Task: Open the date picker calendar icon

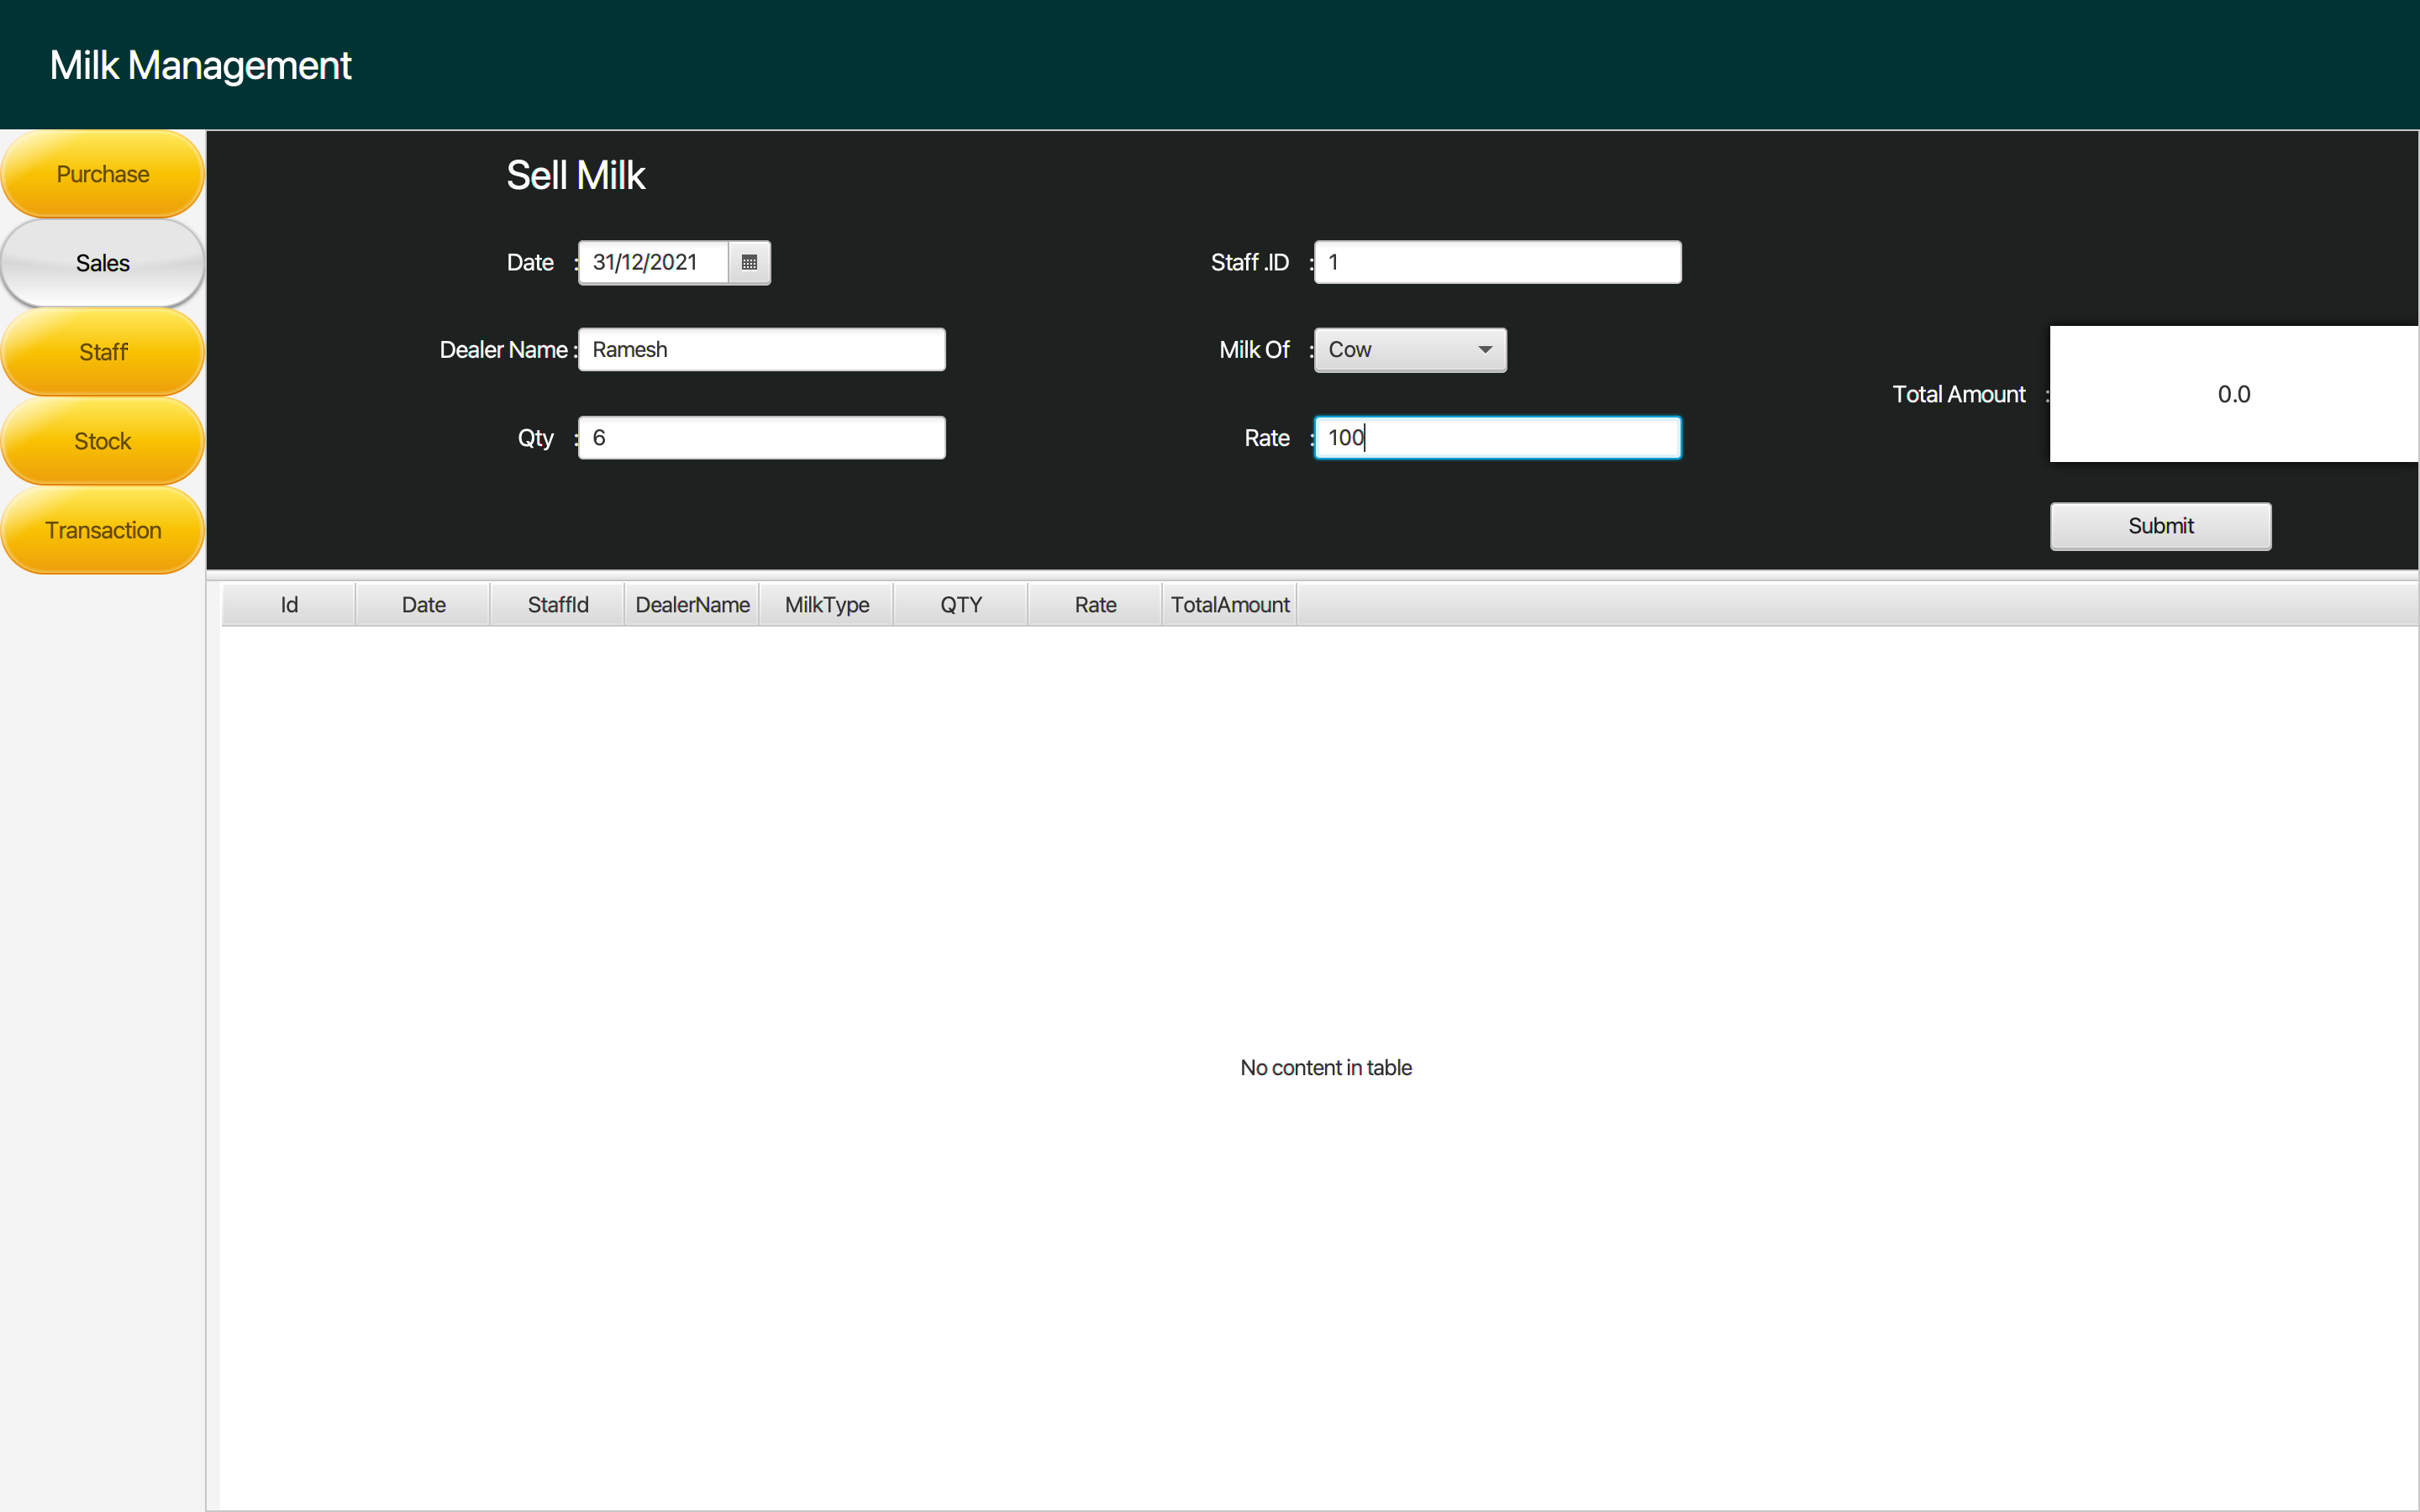Action: point(749,262)
